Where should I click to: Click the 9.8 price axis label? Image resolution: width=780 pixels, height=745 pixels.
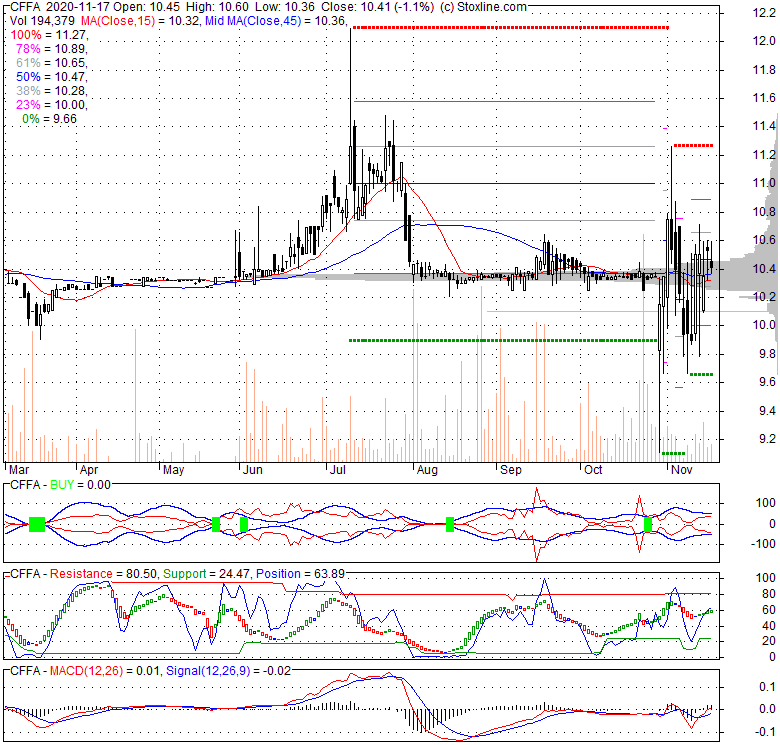766,354
